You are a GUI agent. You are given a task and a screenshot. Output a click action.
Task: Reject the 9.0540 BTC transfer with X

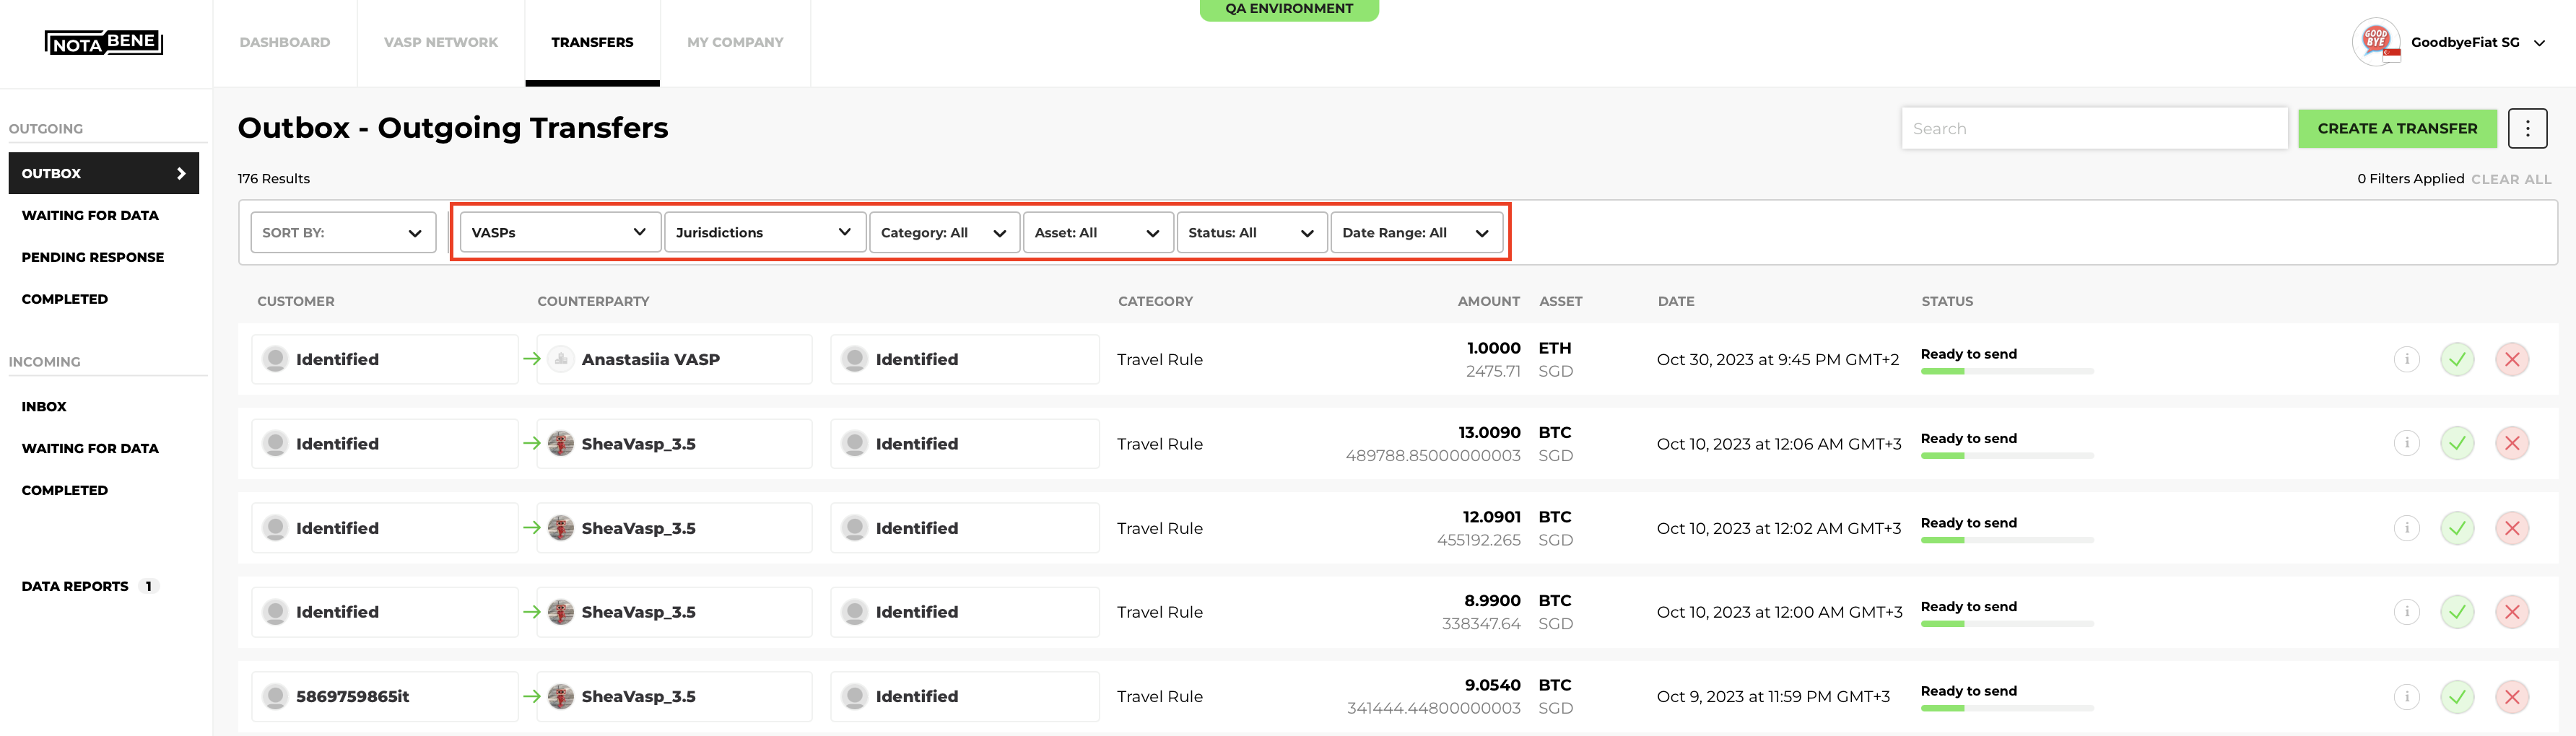point(2512,696)
